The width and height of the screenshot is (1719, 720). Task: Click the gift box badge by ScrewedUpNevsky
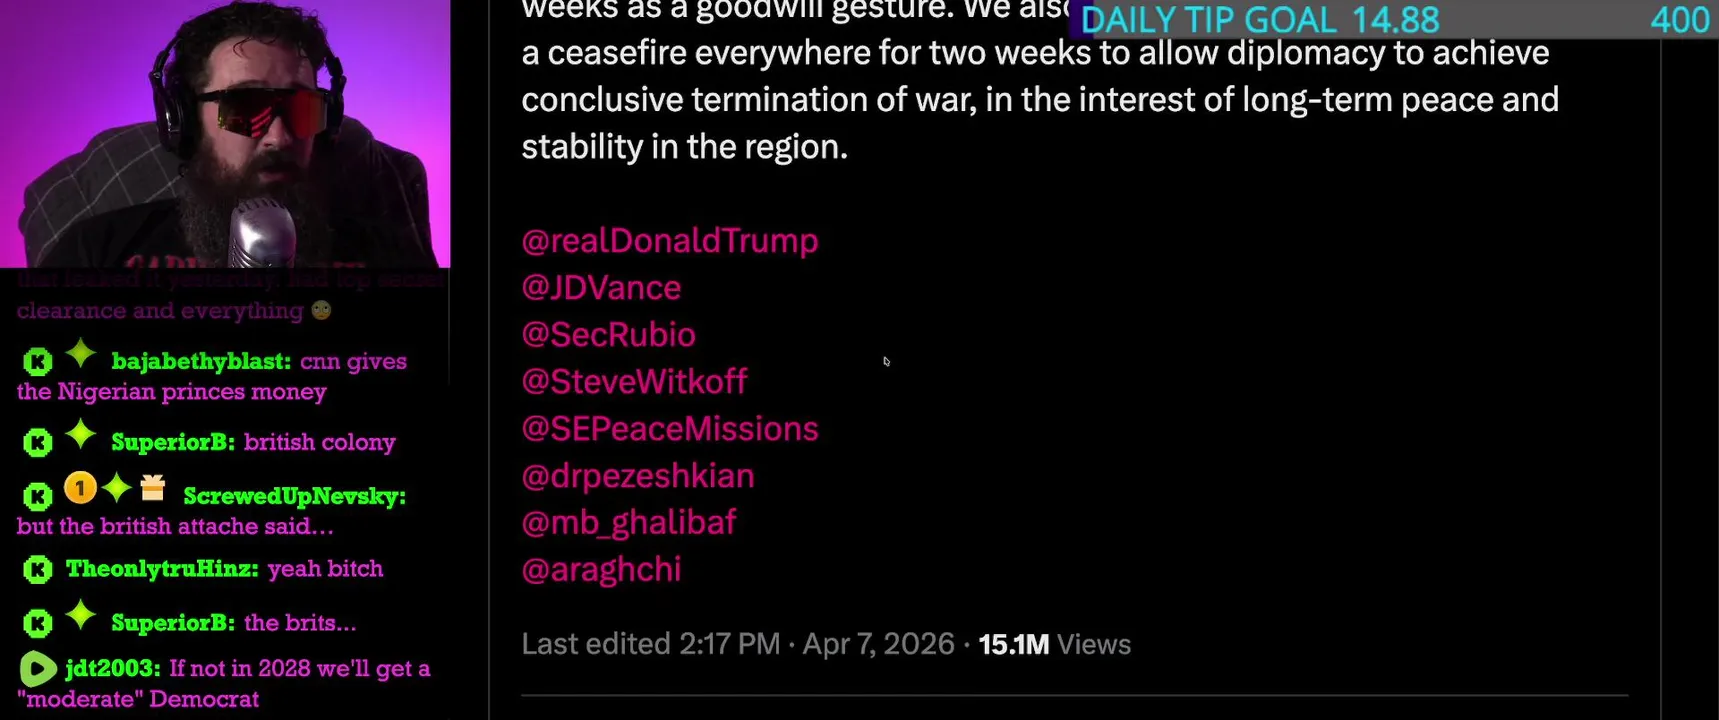[x=153, y=487]
